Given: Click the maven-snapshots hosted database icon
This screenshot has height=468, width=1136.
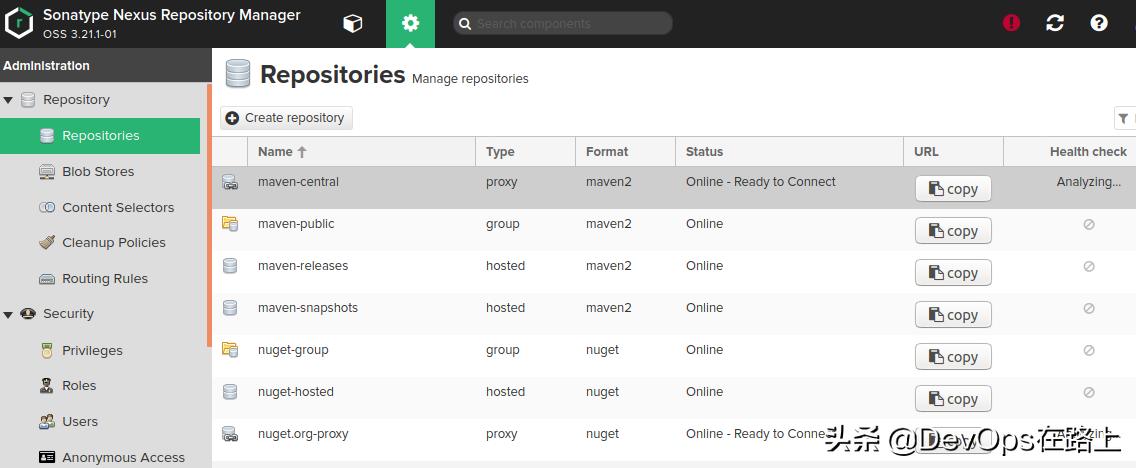Looking at the screenshot, I should (230, 308).
